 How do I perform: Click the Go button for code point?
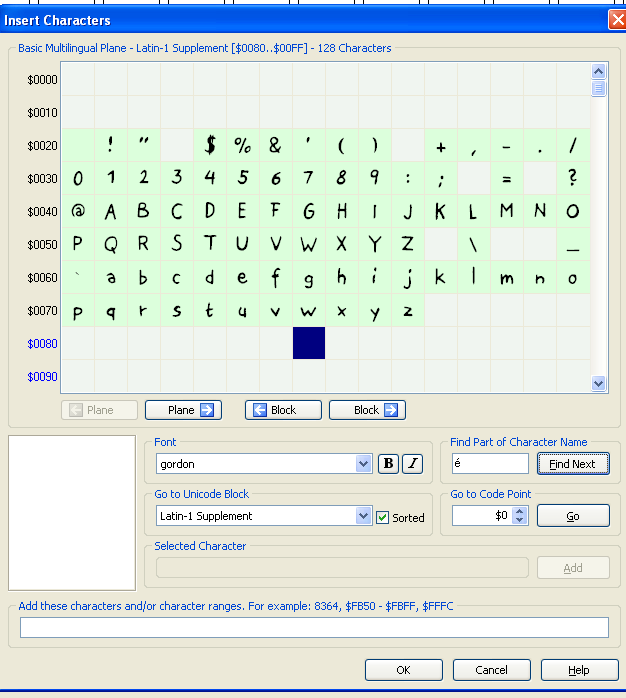coord(573,516)
